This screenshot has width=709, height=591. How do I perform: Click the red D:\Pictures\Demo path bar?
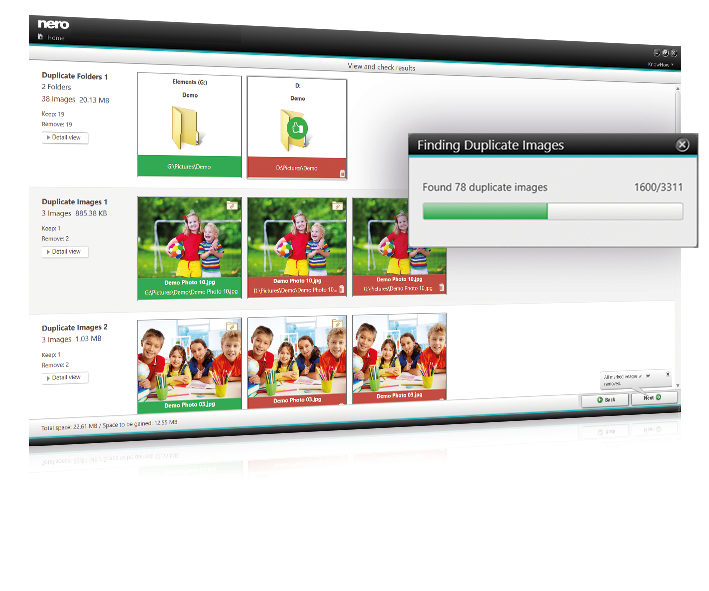[297, 168]
